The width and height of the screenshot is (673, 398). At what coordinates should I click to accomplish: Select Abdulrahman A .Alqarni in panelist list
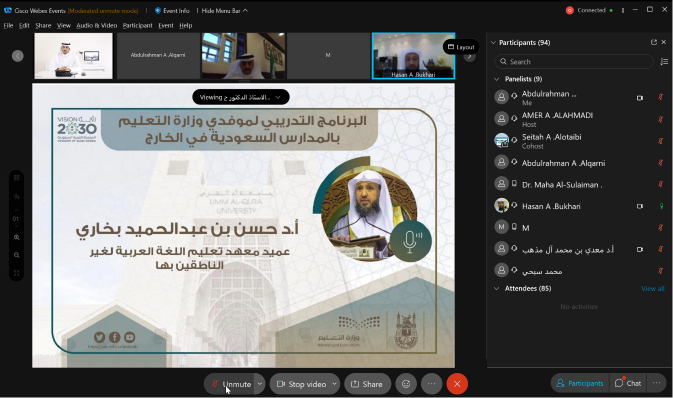click(x=579, y=162)
